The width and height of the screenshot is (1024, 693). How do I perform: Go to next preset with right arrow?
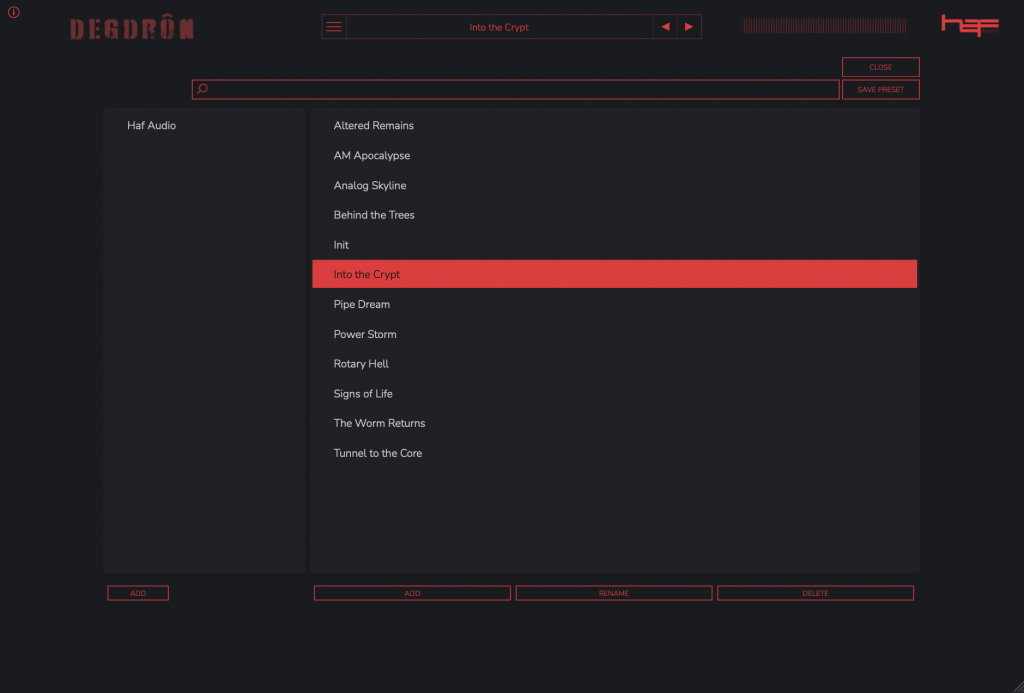pos(689,27)
